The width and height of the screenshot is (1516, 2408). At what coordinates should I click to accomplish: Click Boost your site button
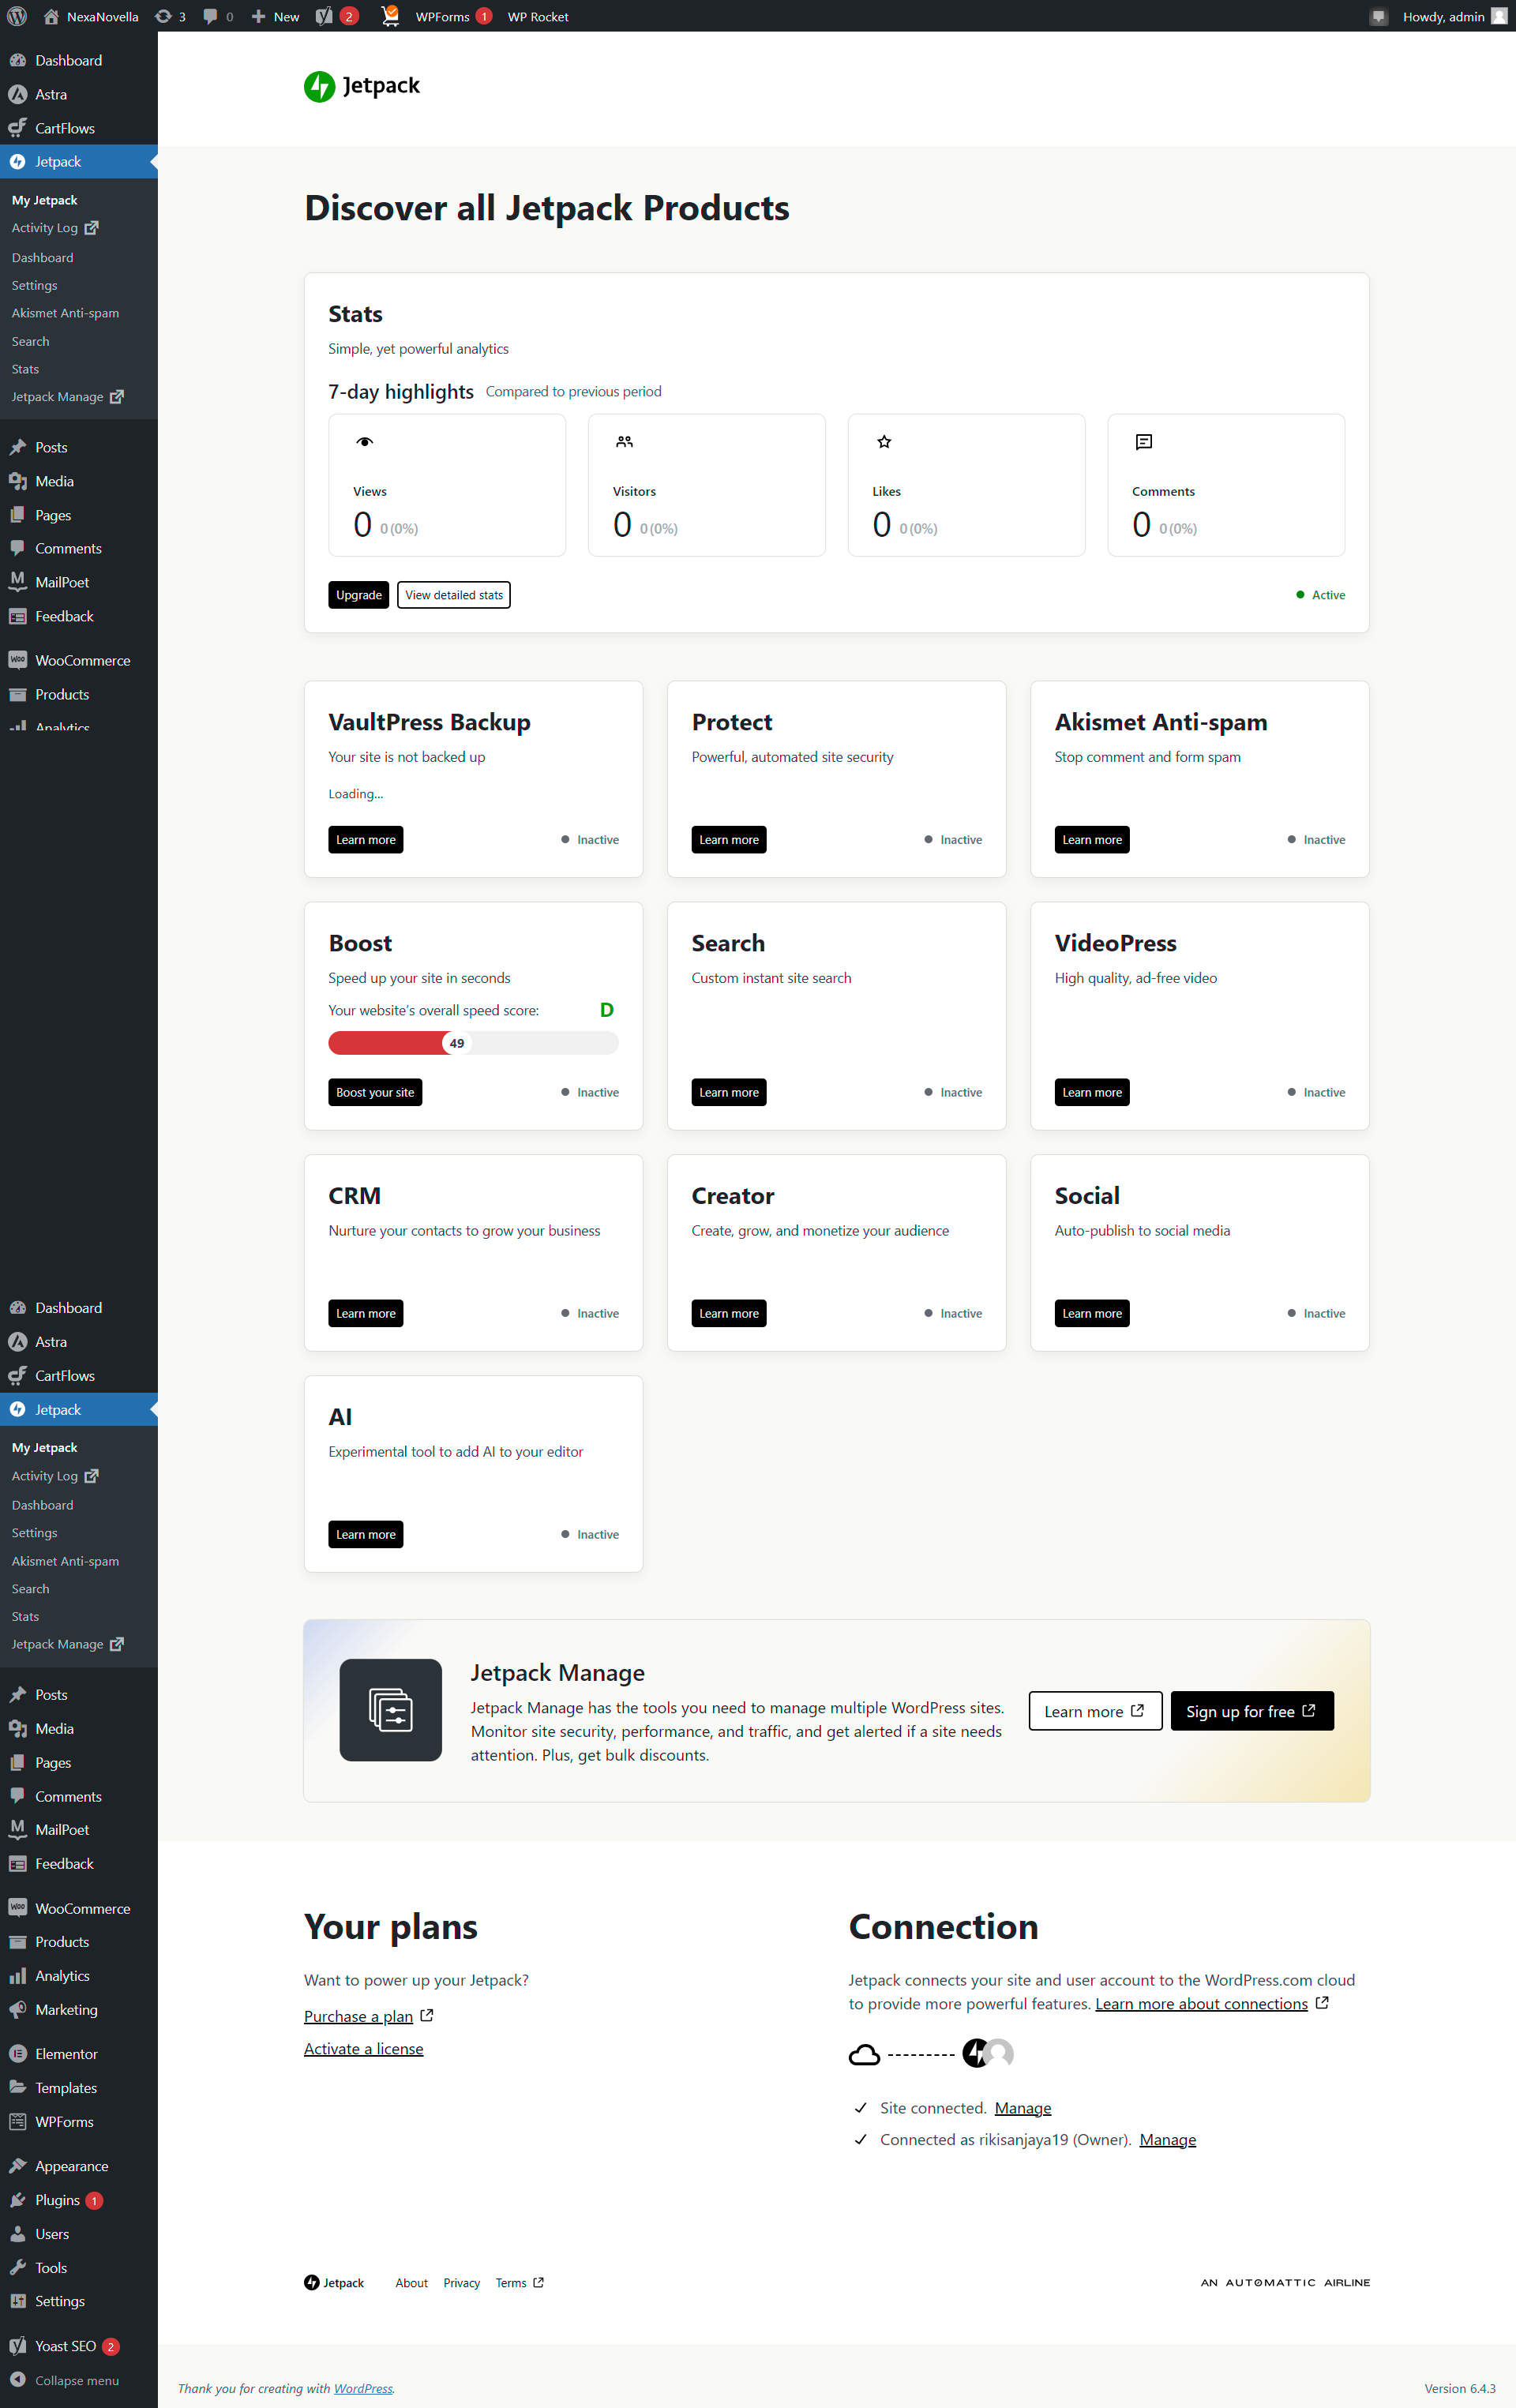tap(375, 1092)
